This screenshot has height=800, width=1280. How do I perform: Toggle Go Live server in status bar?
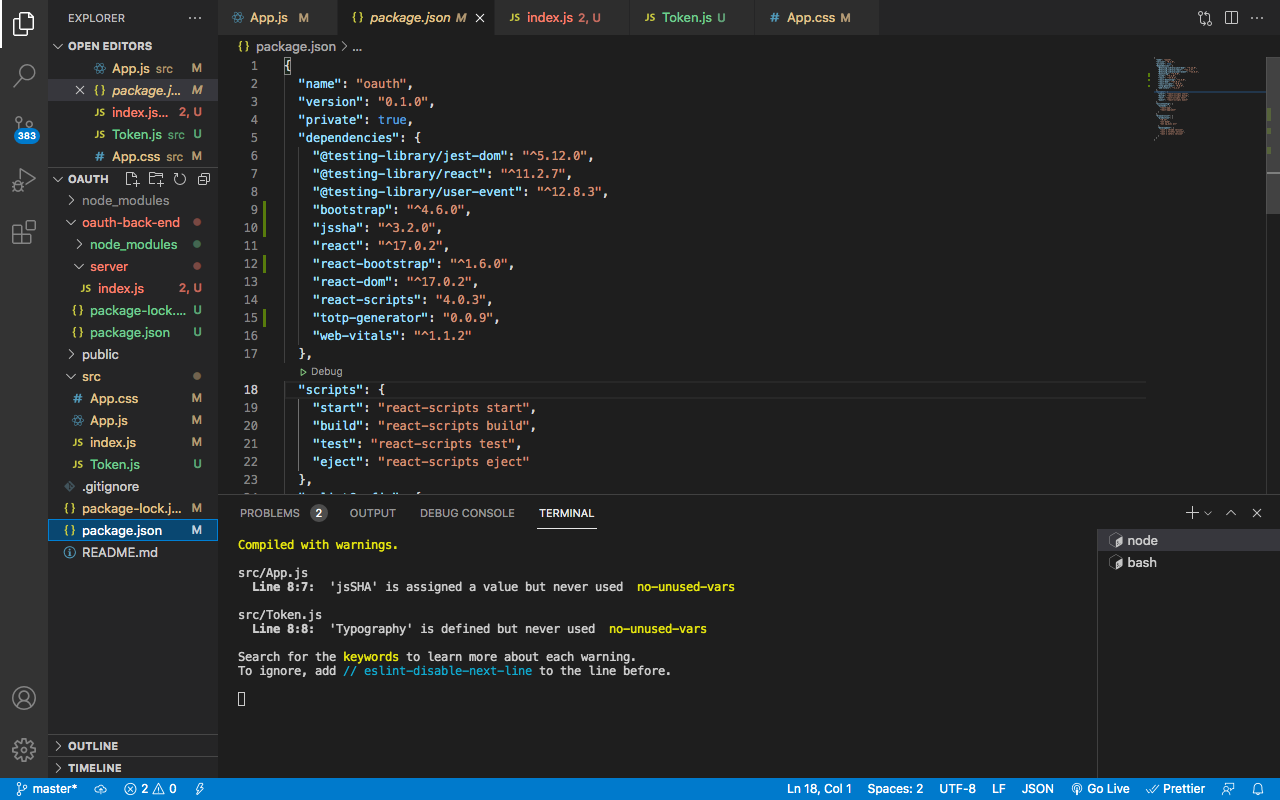(x=1100, y=789)
